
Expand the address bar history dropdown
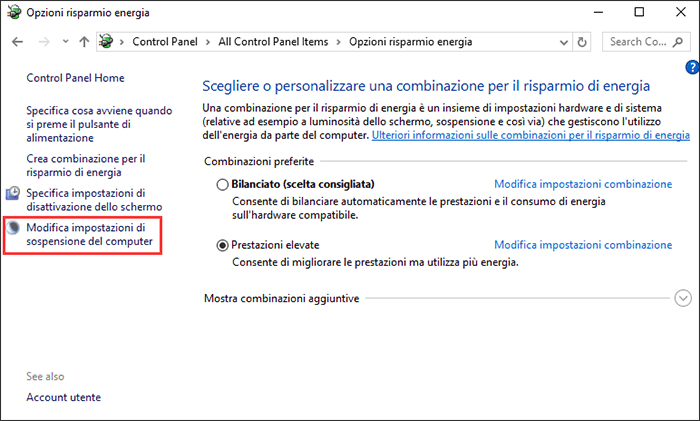[x=564, y=42]
